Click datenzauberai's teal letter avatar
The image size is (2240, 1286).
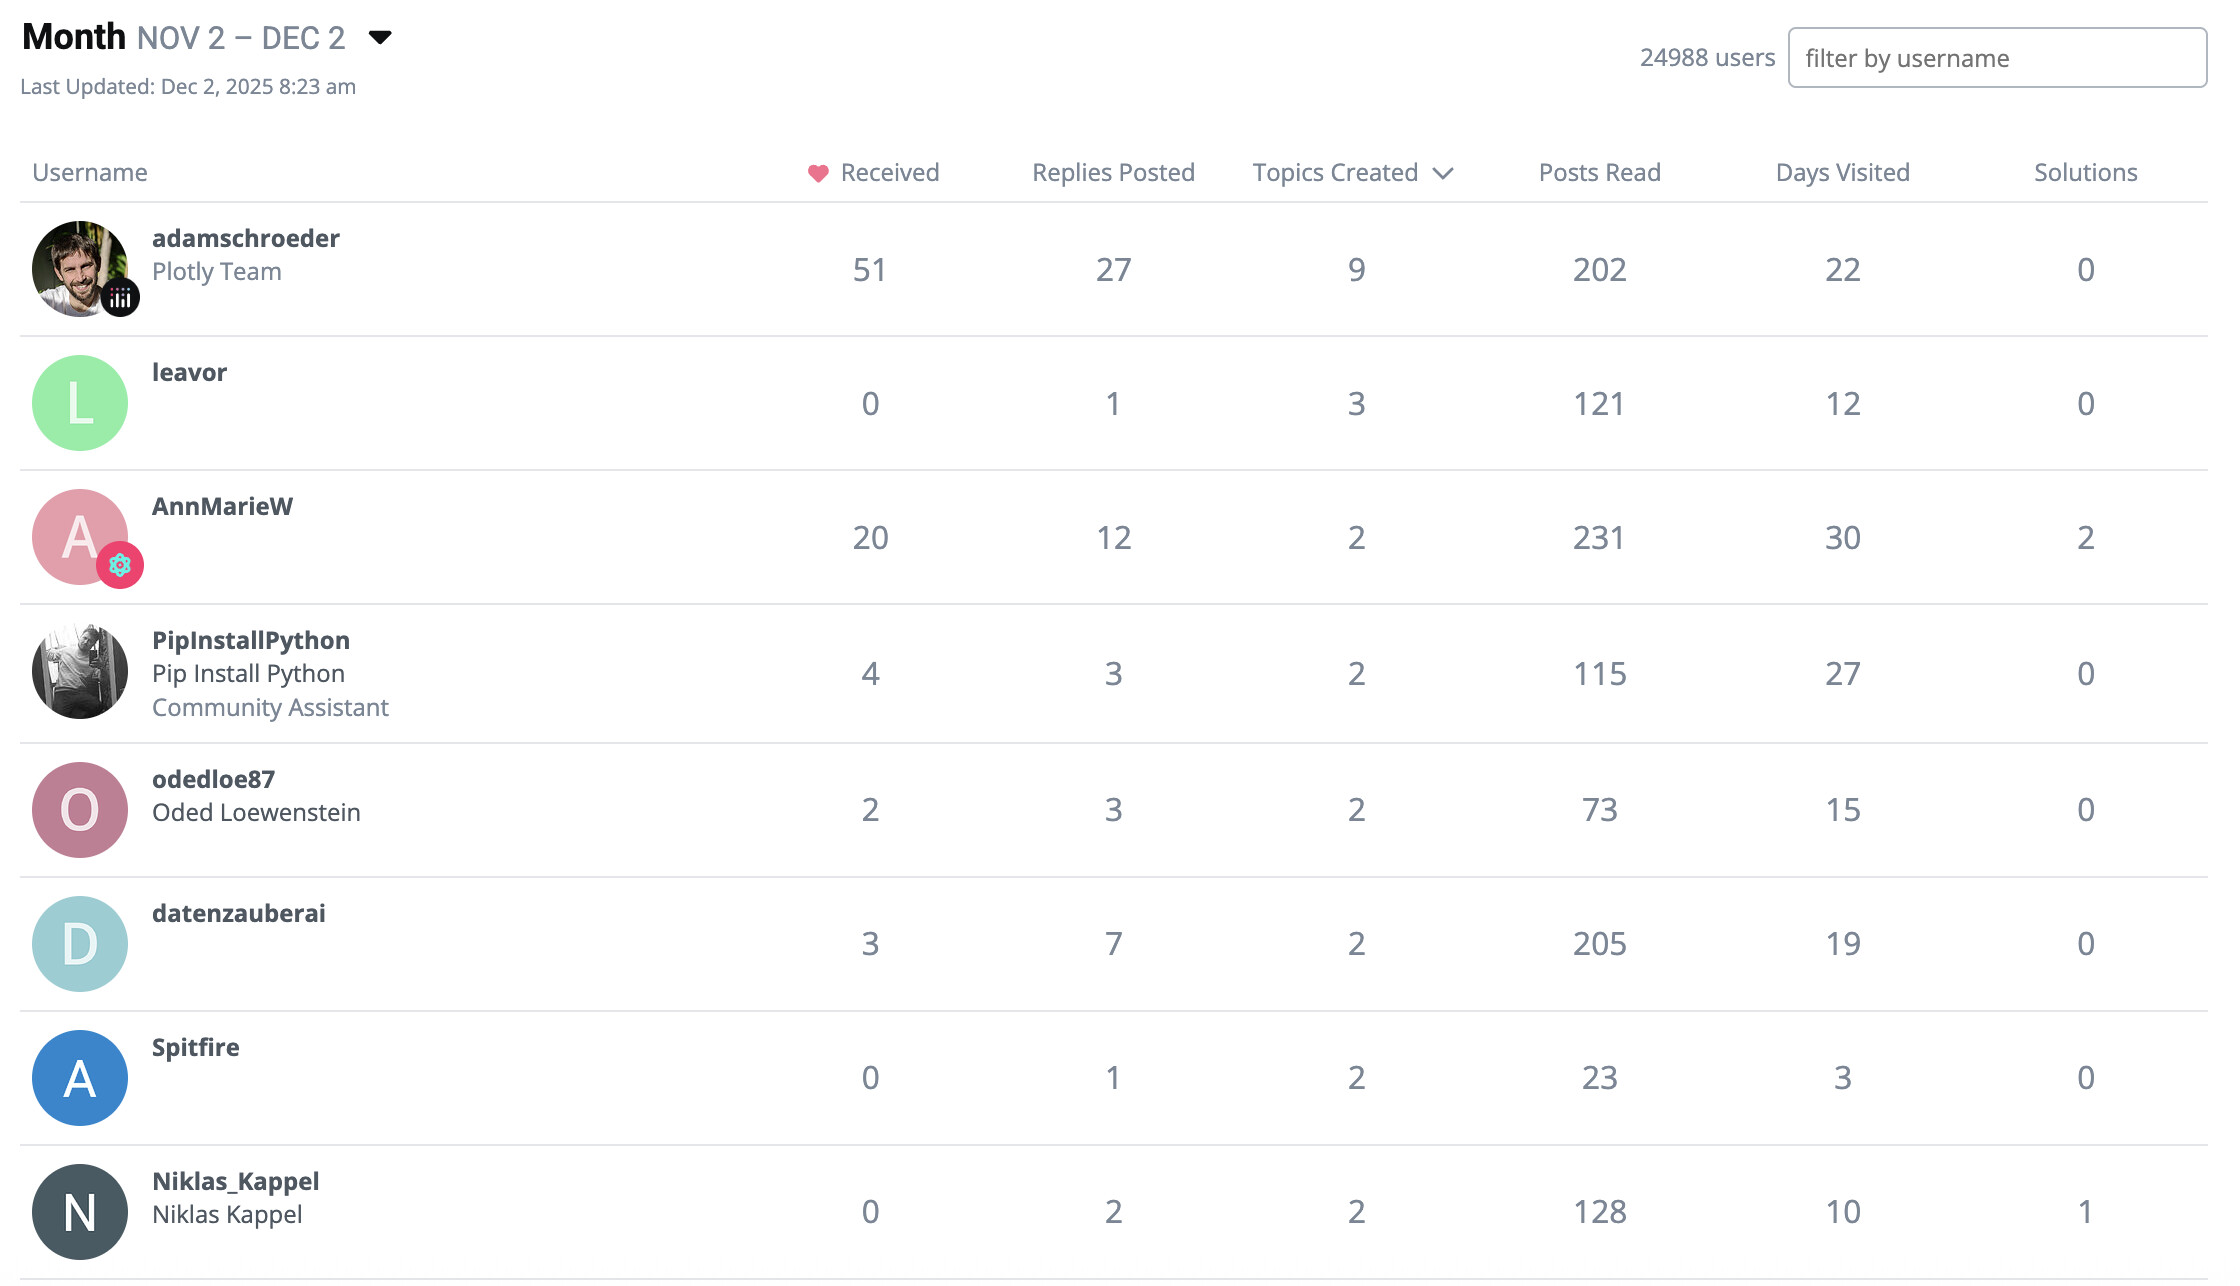click(x=80, y=944)
